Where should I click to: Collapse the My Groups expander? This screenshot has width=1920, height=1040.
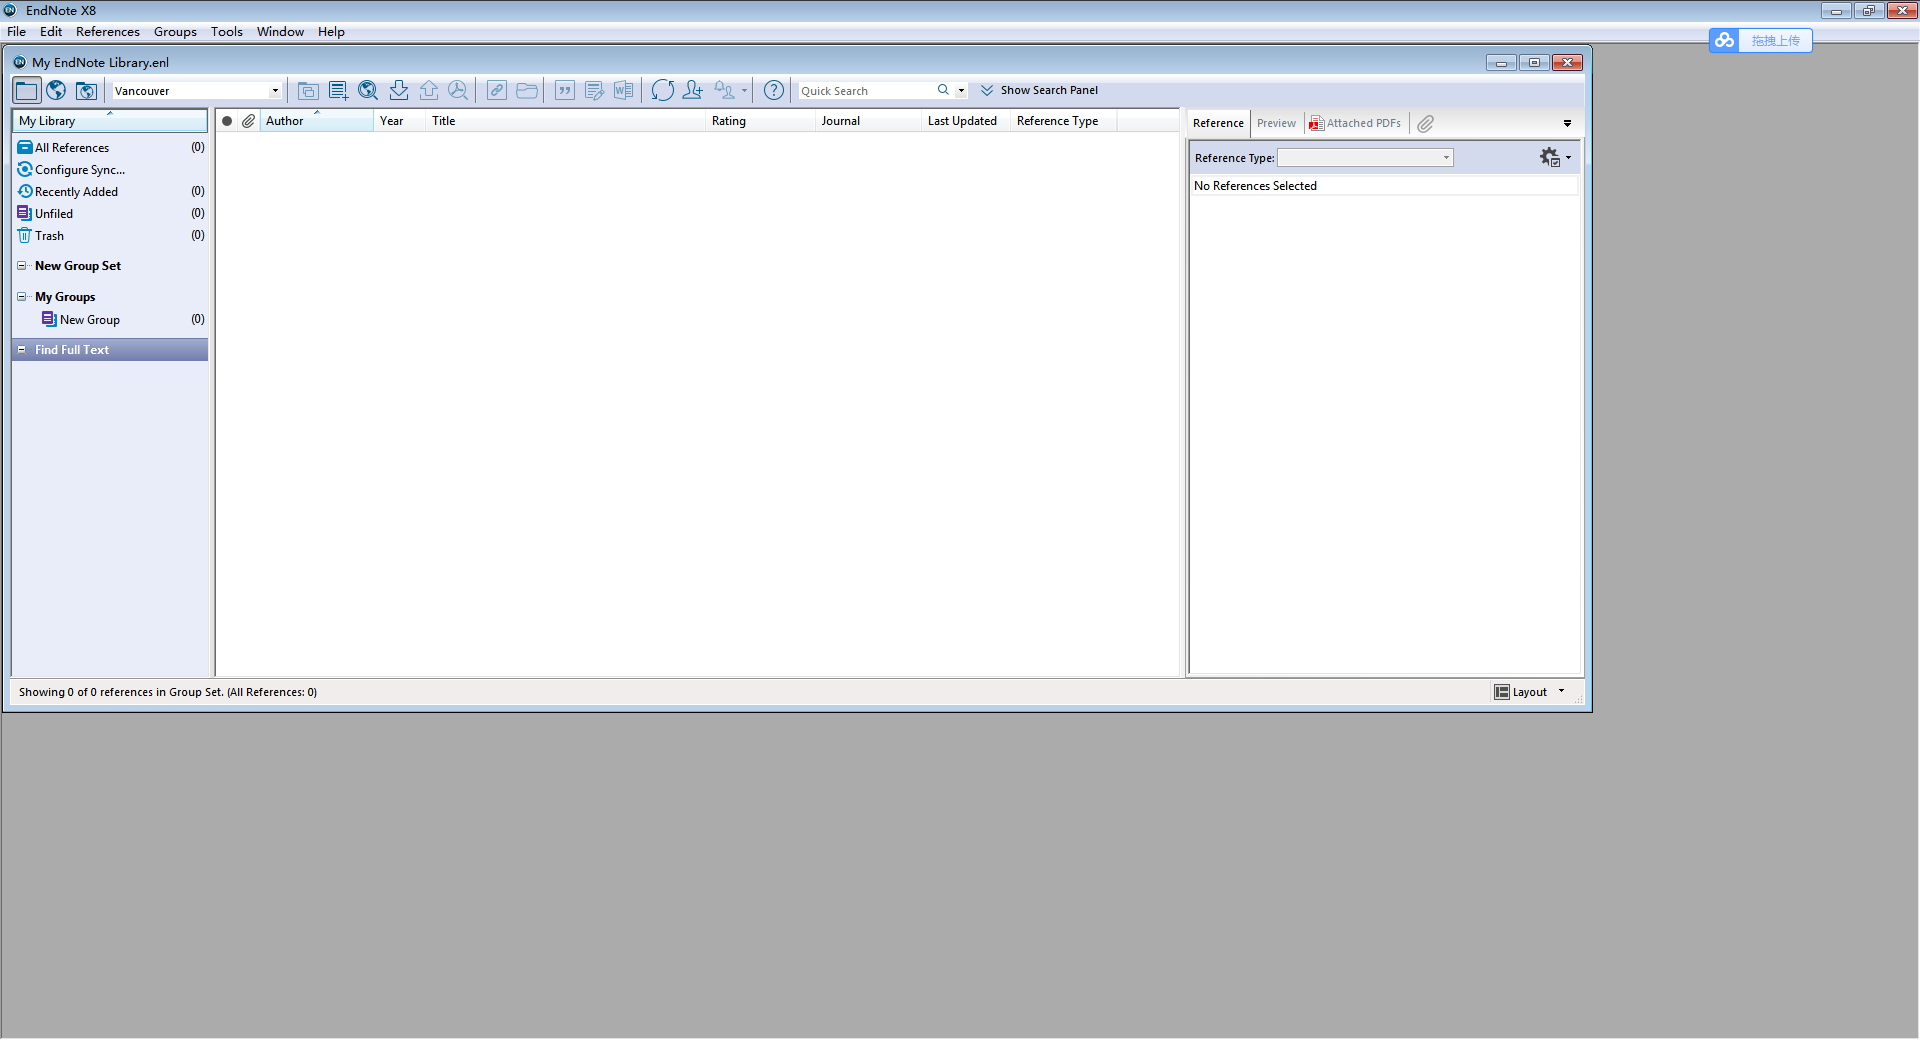point(22,297)
